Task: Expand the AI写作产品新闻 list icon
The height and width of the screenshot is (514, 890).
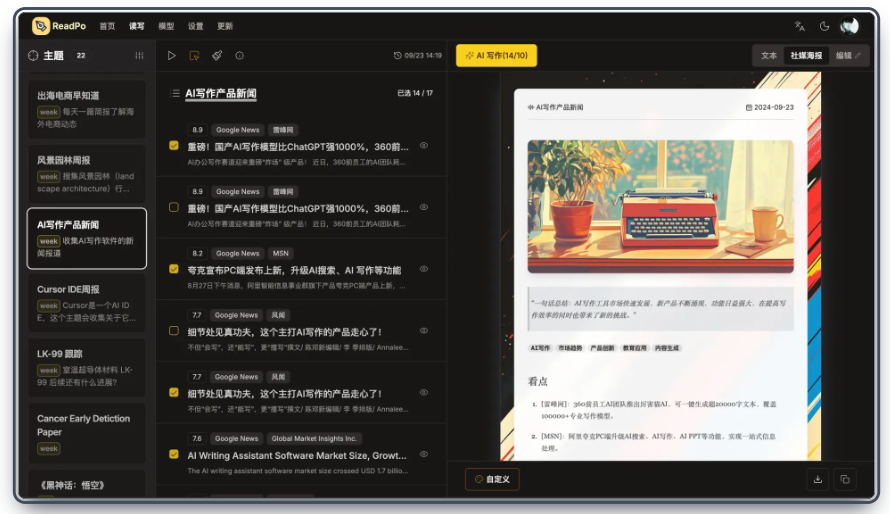Action: point(175,93)
